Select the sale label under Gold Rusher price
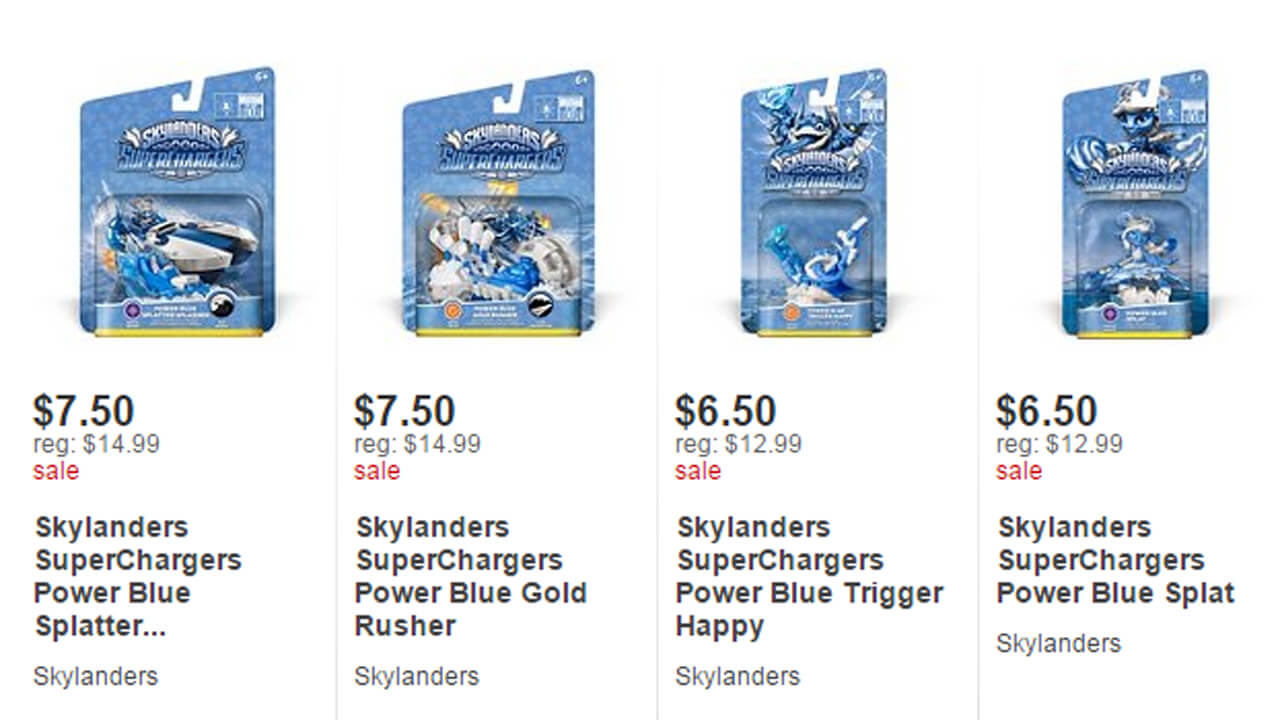The height and width of the screenshot is (720, 1280). pyautogui.click(x=377, y=471)
